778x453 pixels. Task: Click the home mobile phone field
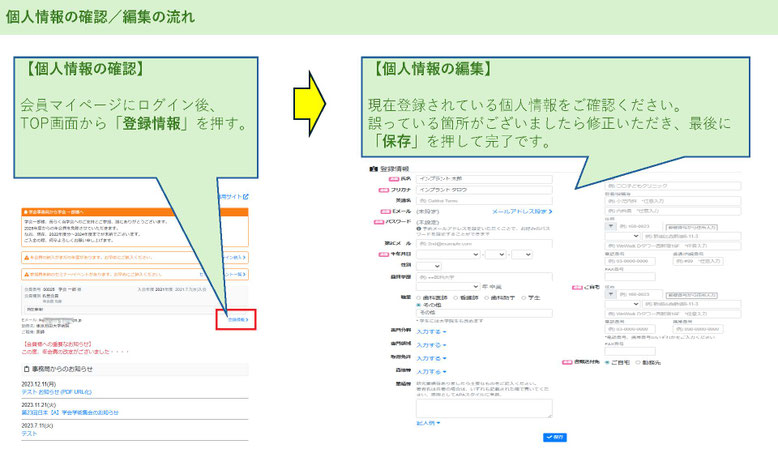point(698,329)
